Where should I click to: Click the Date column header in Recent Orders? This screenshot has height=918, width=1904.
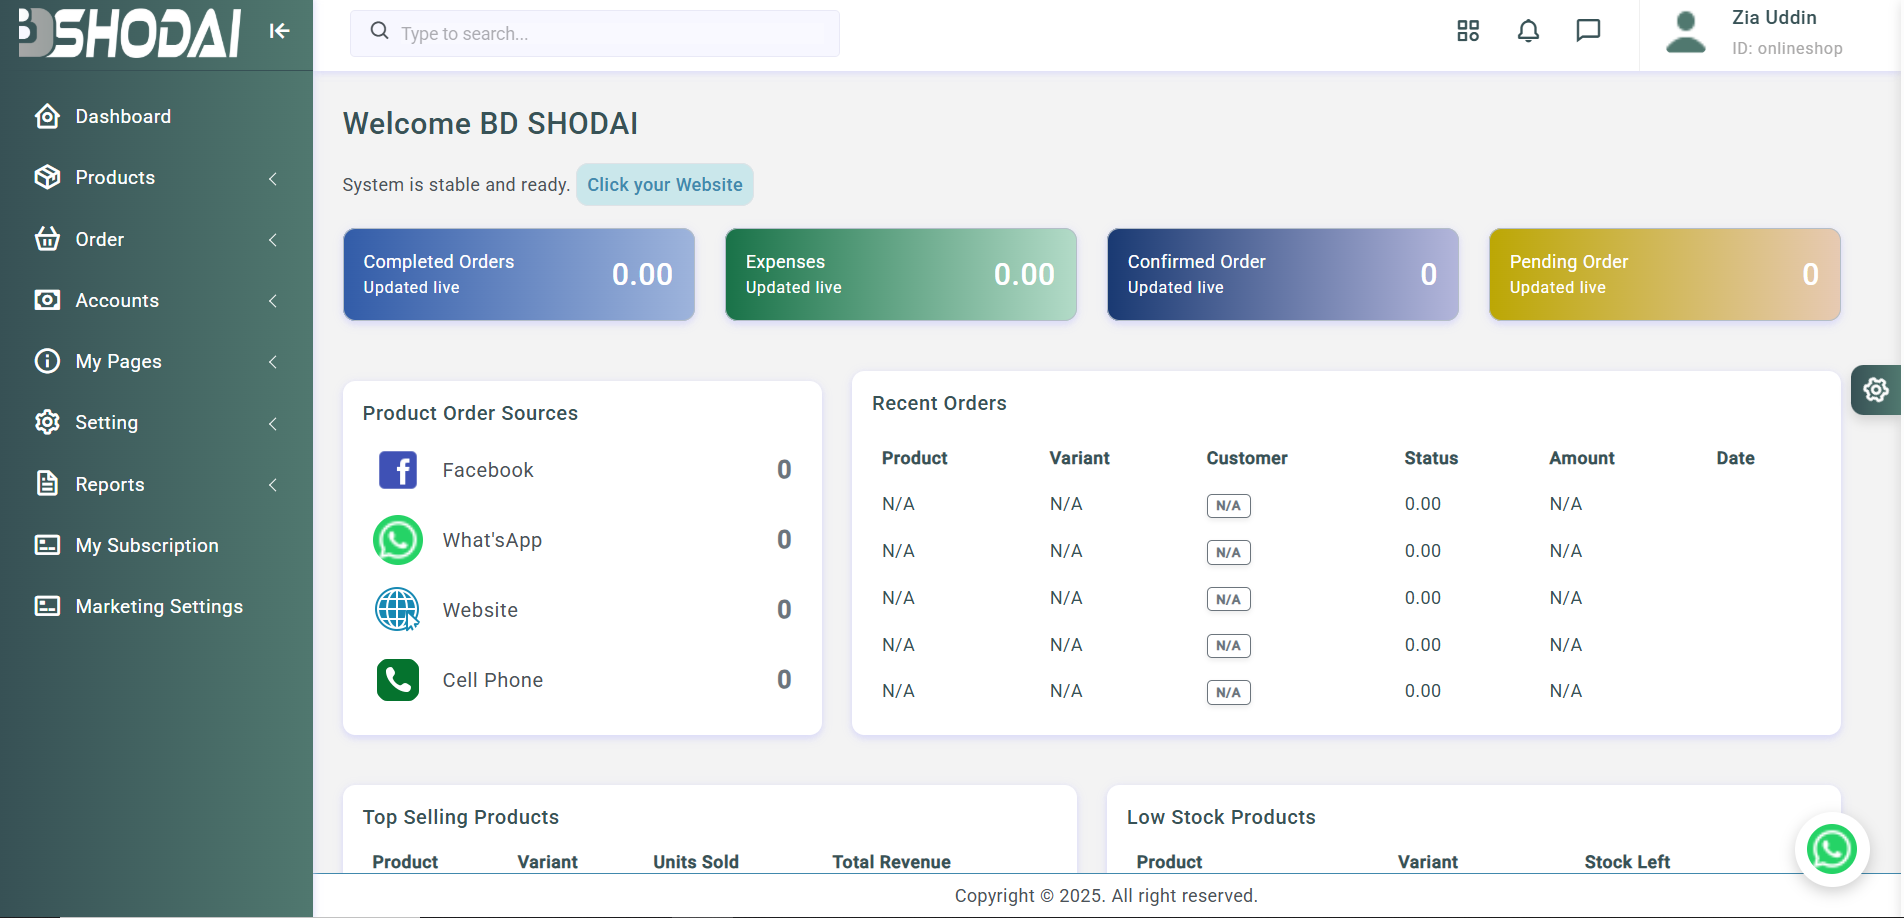coord(1736,458)
